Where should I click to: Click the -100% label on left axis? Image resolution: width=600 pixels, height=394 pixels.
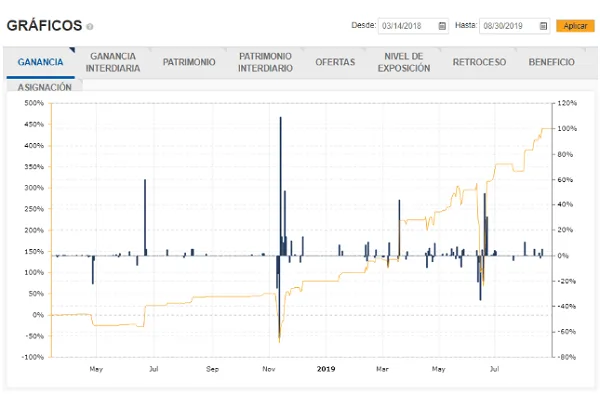coord(33,357)
